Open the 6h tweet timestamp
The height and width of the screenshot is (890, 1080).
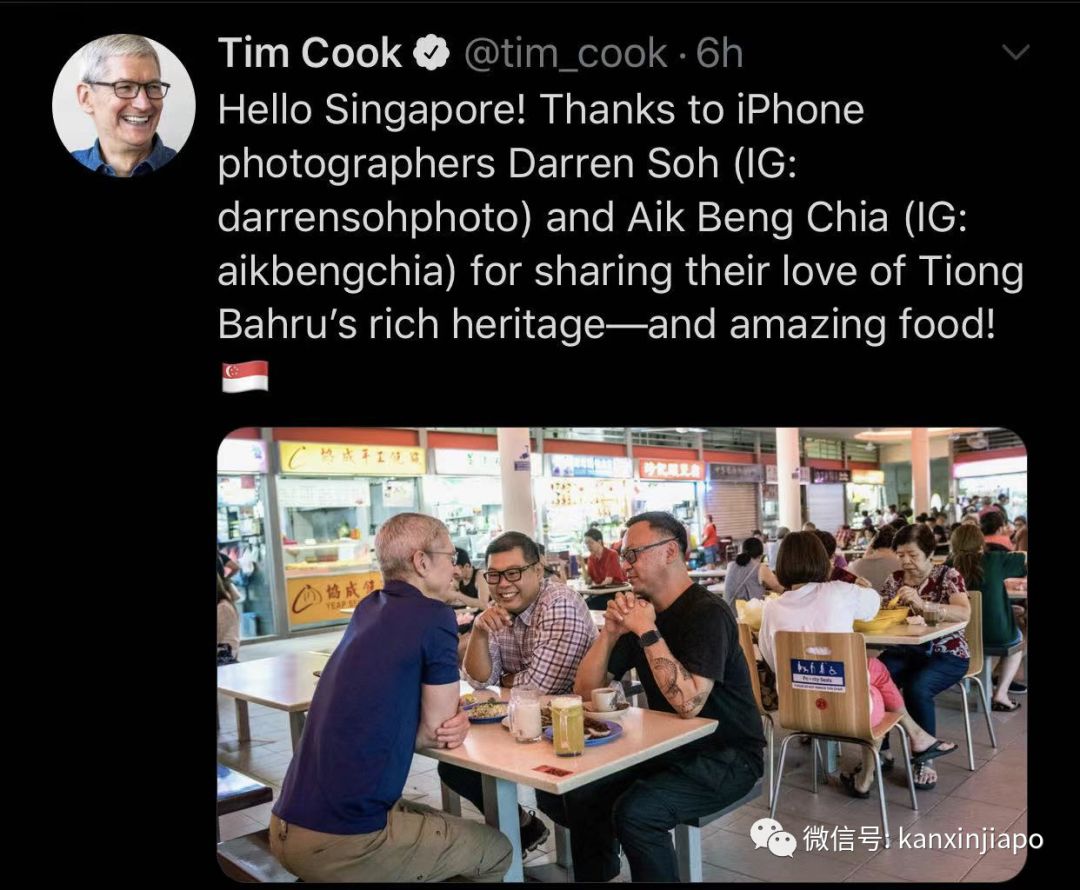(720, 54)
